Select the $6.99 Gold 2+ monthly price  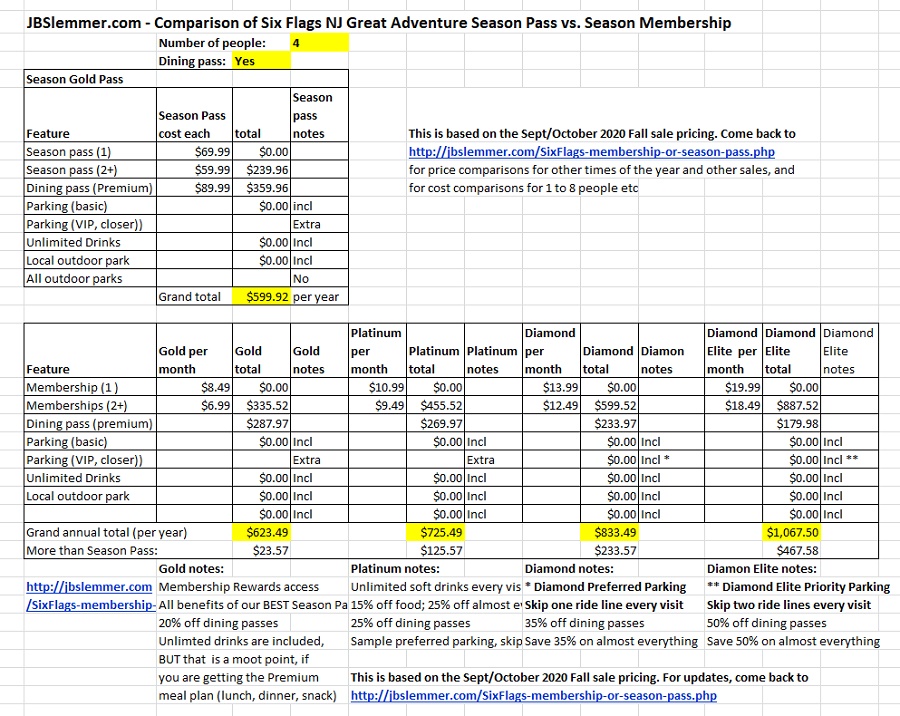194,405
